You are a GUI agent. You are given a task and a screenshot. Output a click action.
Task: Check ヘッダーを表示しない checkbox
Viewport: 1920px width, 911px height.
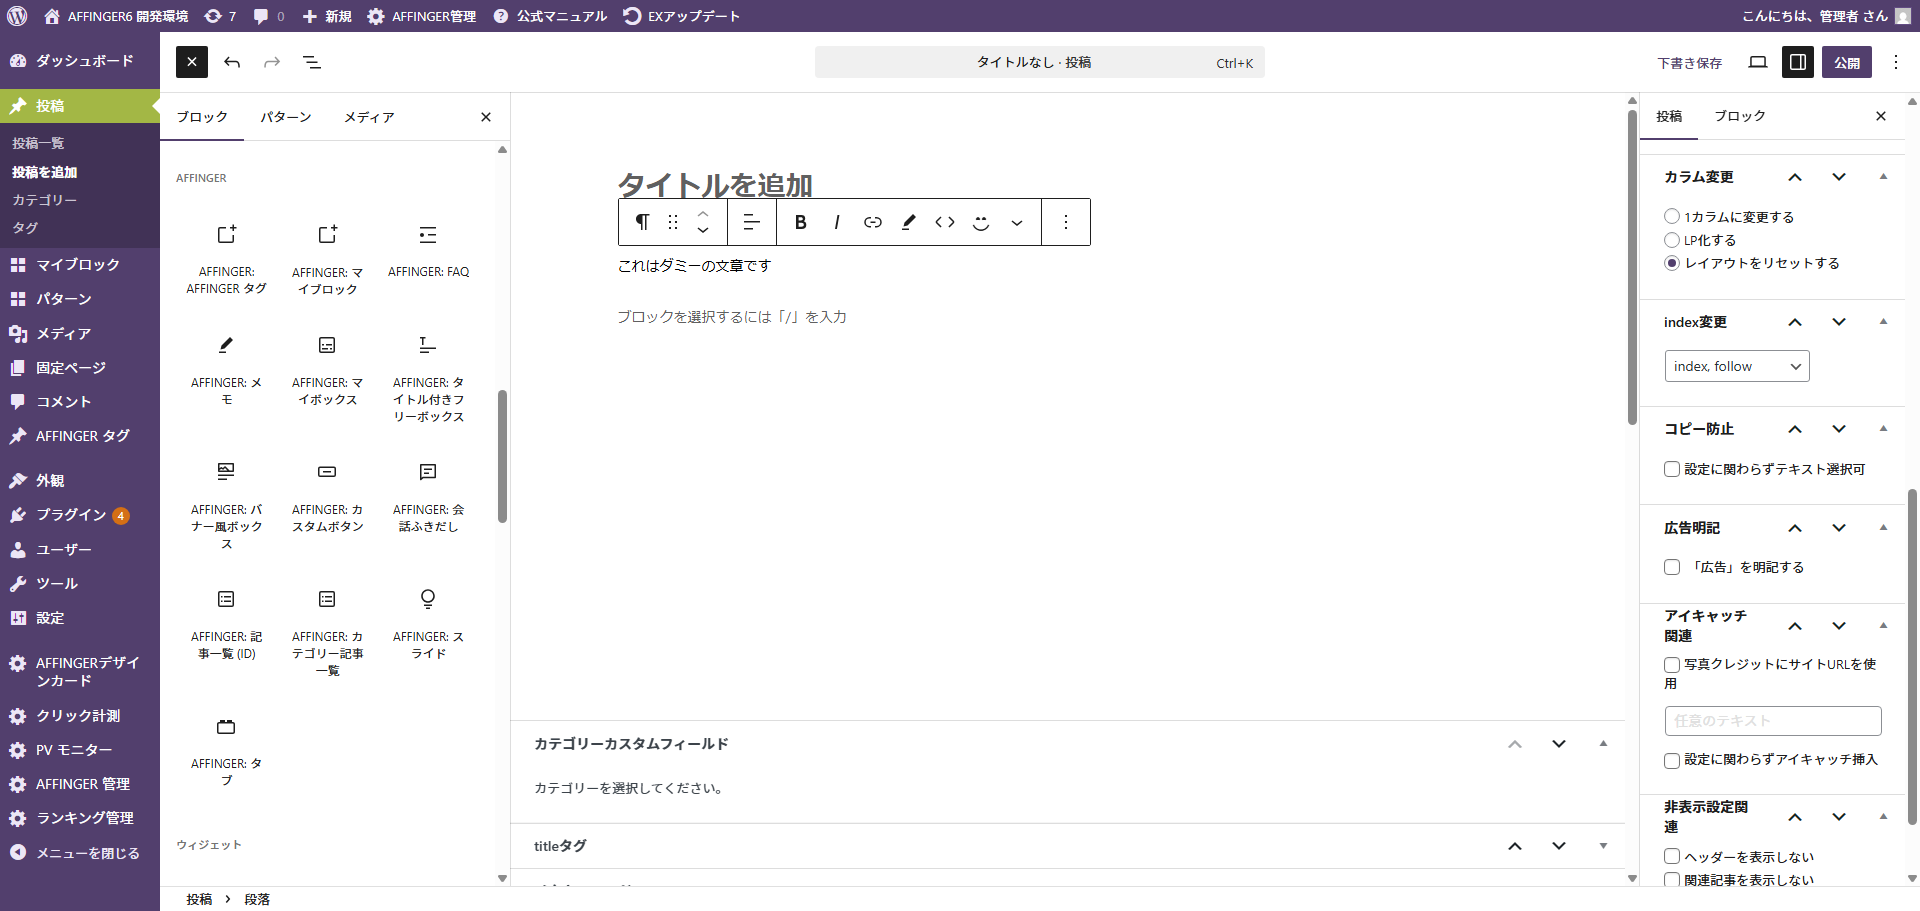pos(1672,856)
